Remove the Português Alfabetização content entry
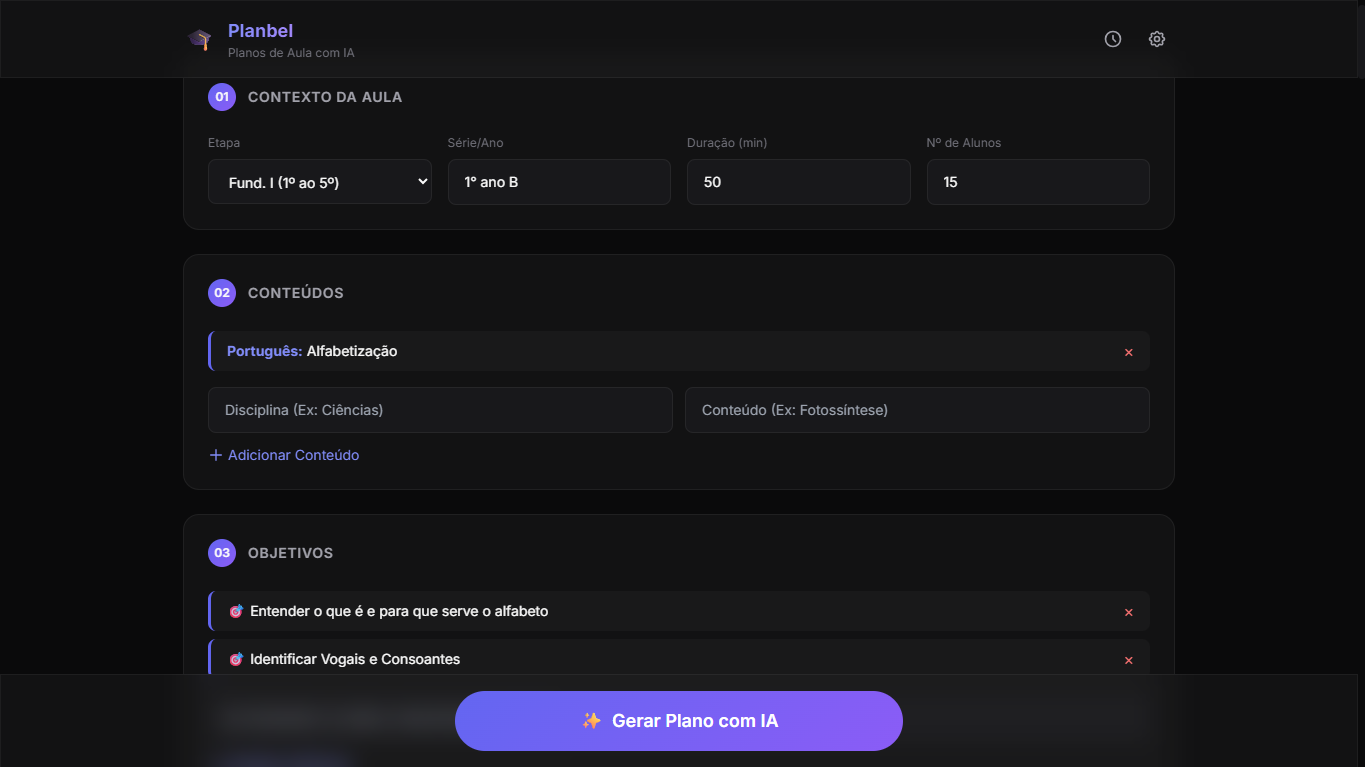The width and height of the screenshot is (1365, 767). (x=1128, y=352)
